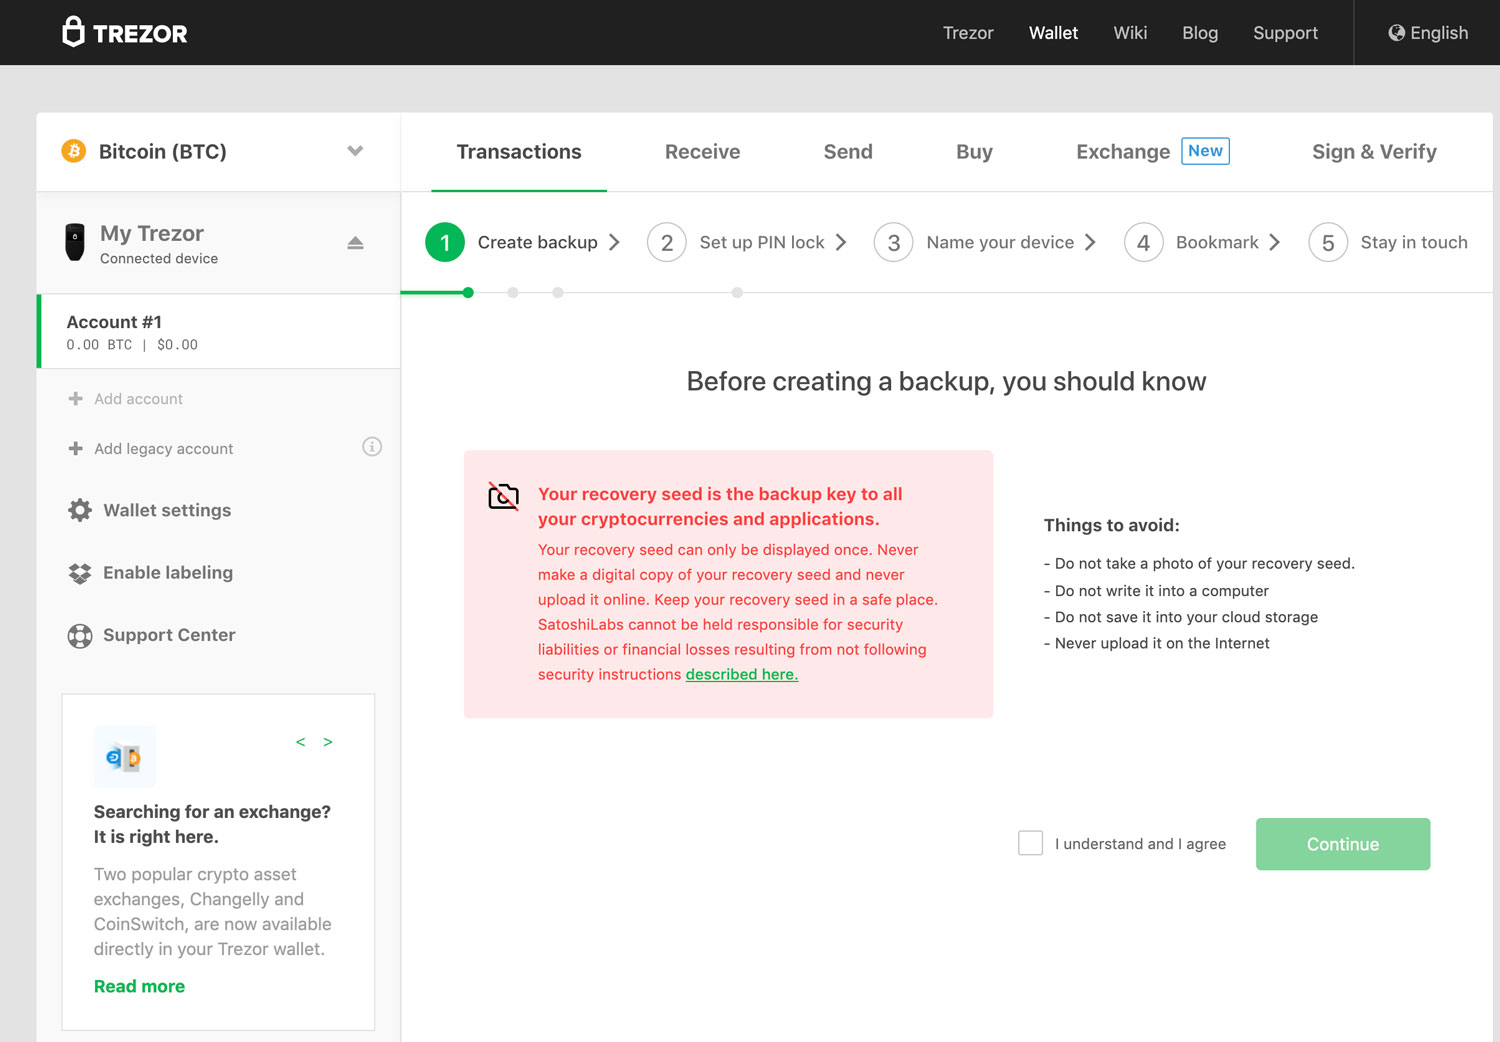The width and height of the screenshot is (1500, 1042).
Task: Open the Sign & Verify tab
Action: pos(1374,152)
